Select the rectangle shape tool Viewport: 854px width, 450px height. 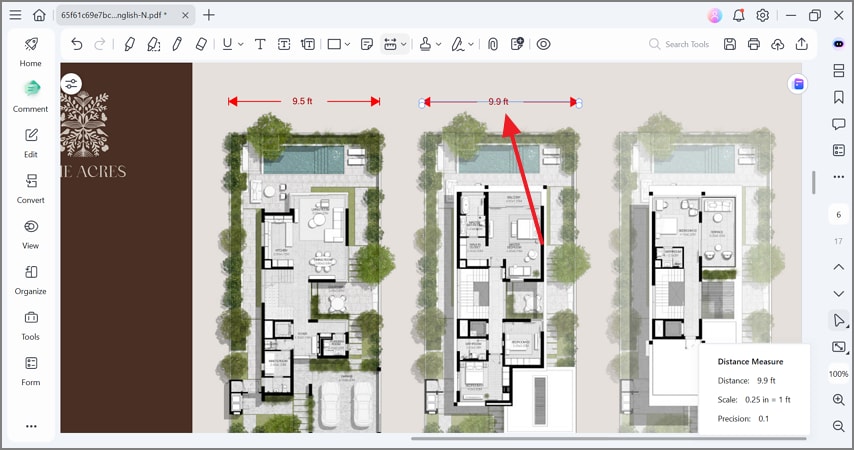point(334,44)
